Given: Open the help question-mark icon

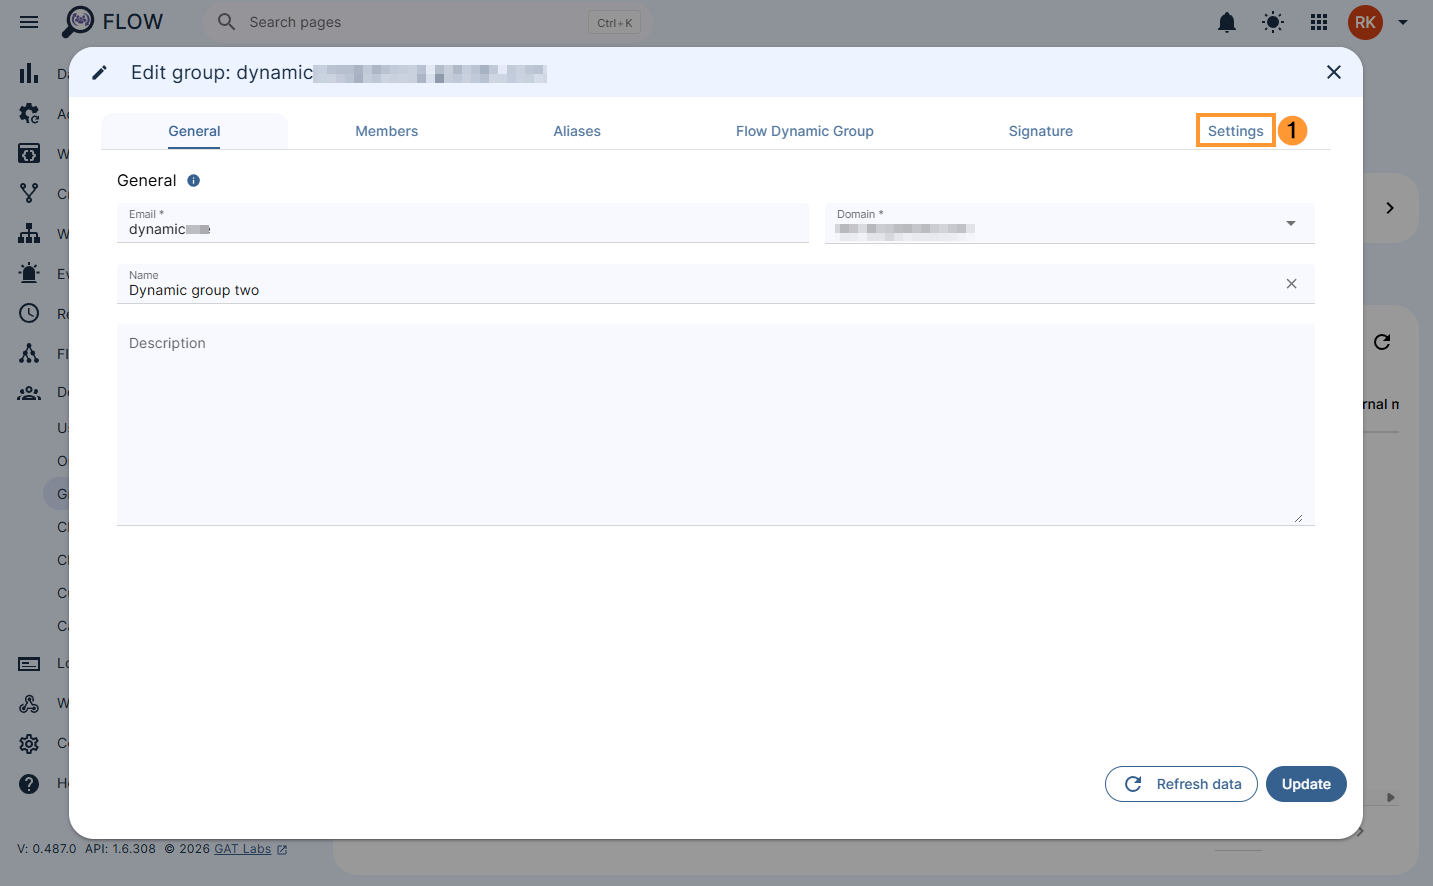Looking at the screenshot, I should 29,783.
